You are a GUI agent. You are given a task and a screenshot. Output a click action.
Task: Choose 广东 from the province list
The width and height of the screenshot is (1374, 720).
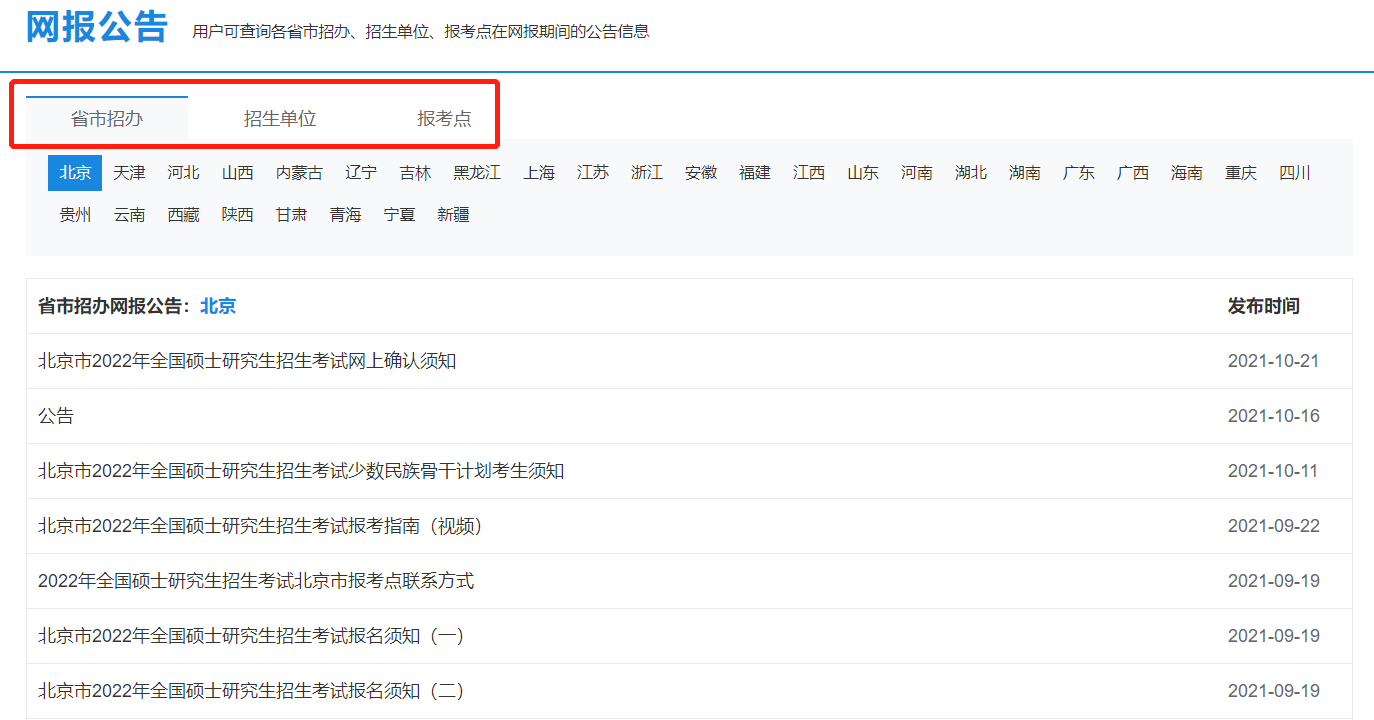coord(1079,173)
